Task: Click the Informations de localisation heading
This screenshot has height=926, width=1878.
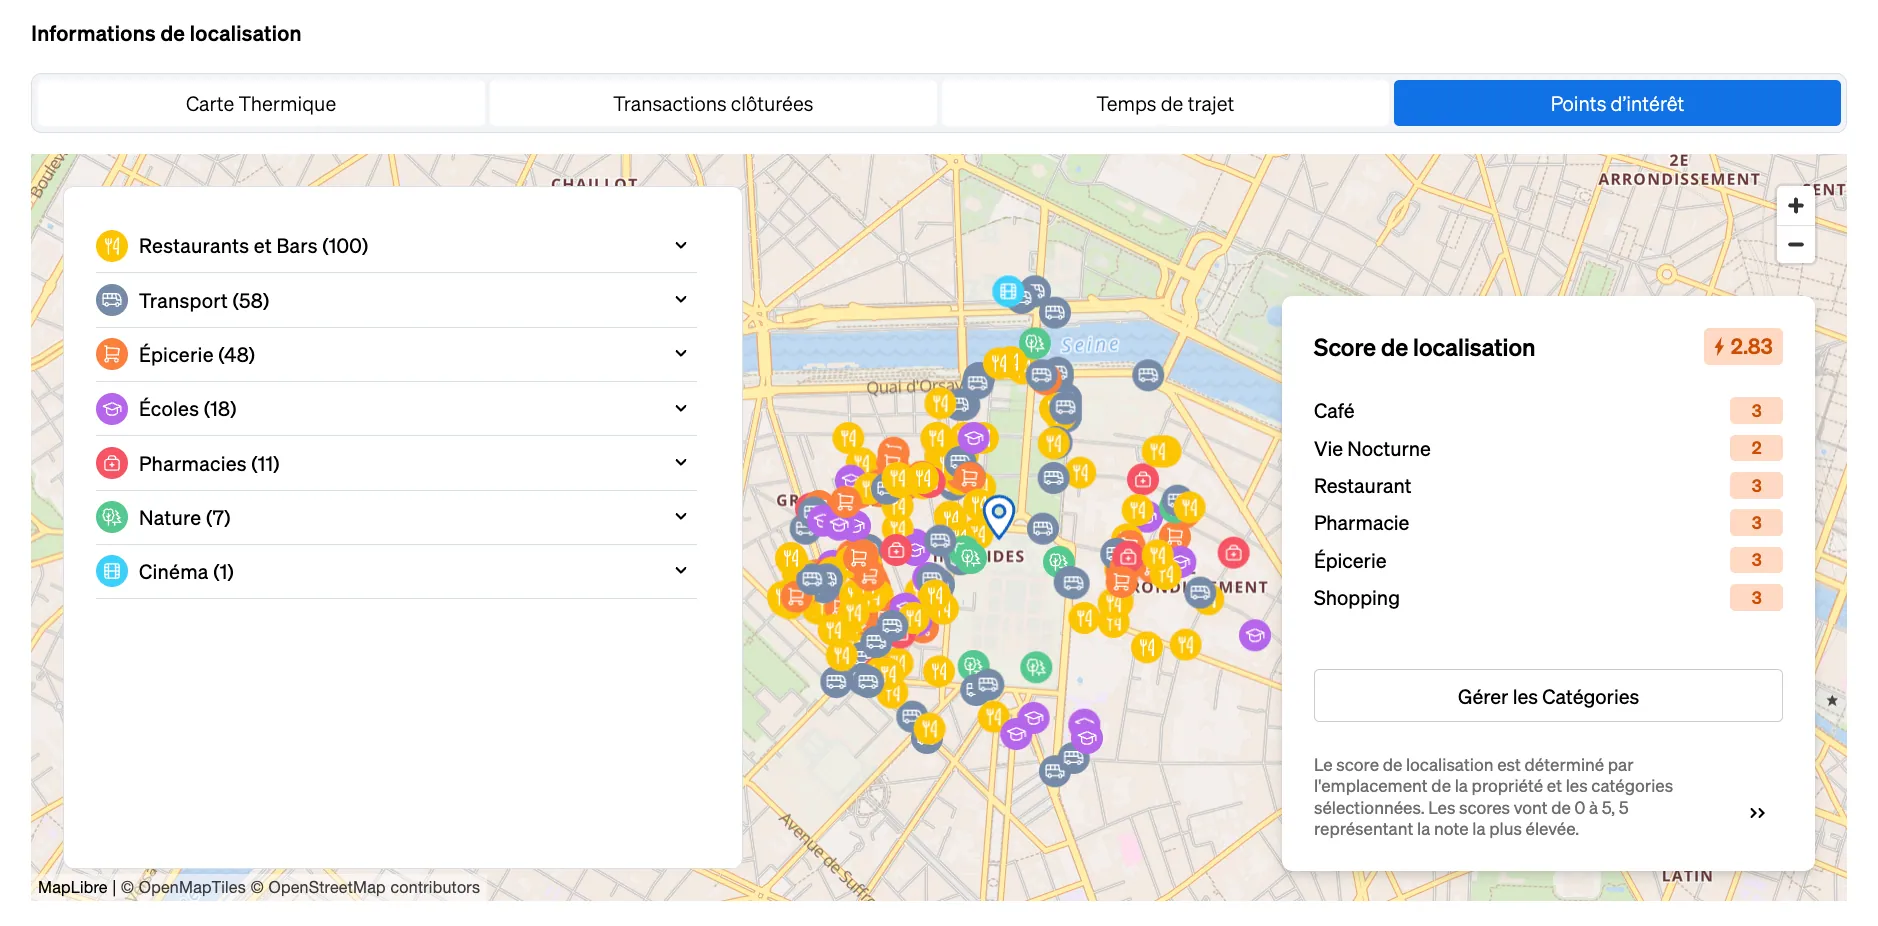Action: click(x=166, y=34)
